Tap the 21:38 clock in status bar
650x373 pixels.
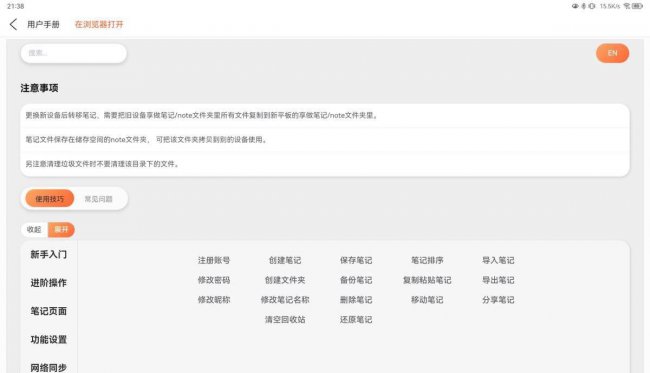click(x=16, y=6)
